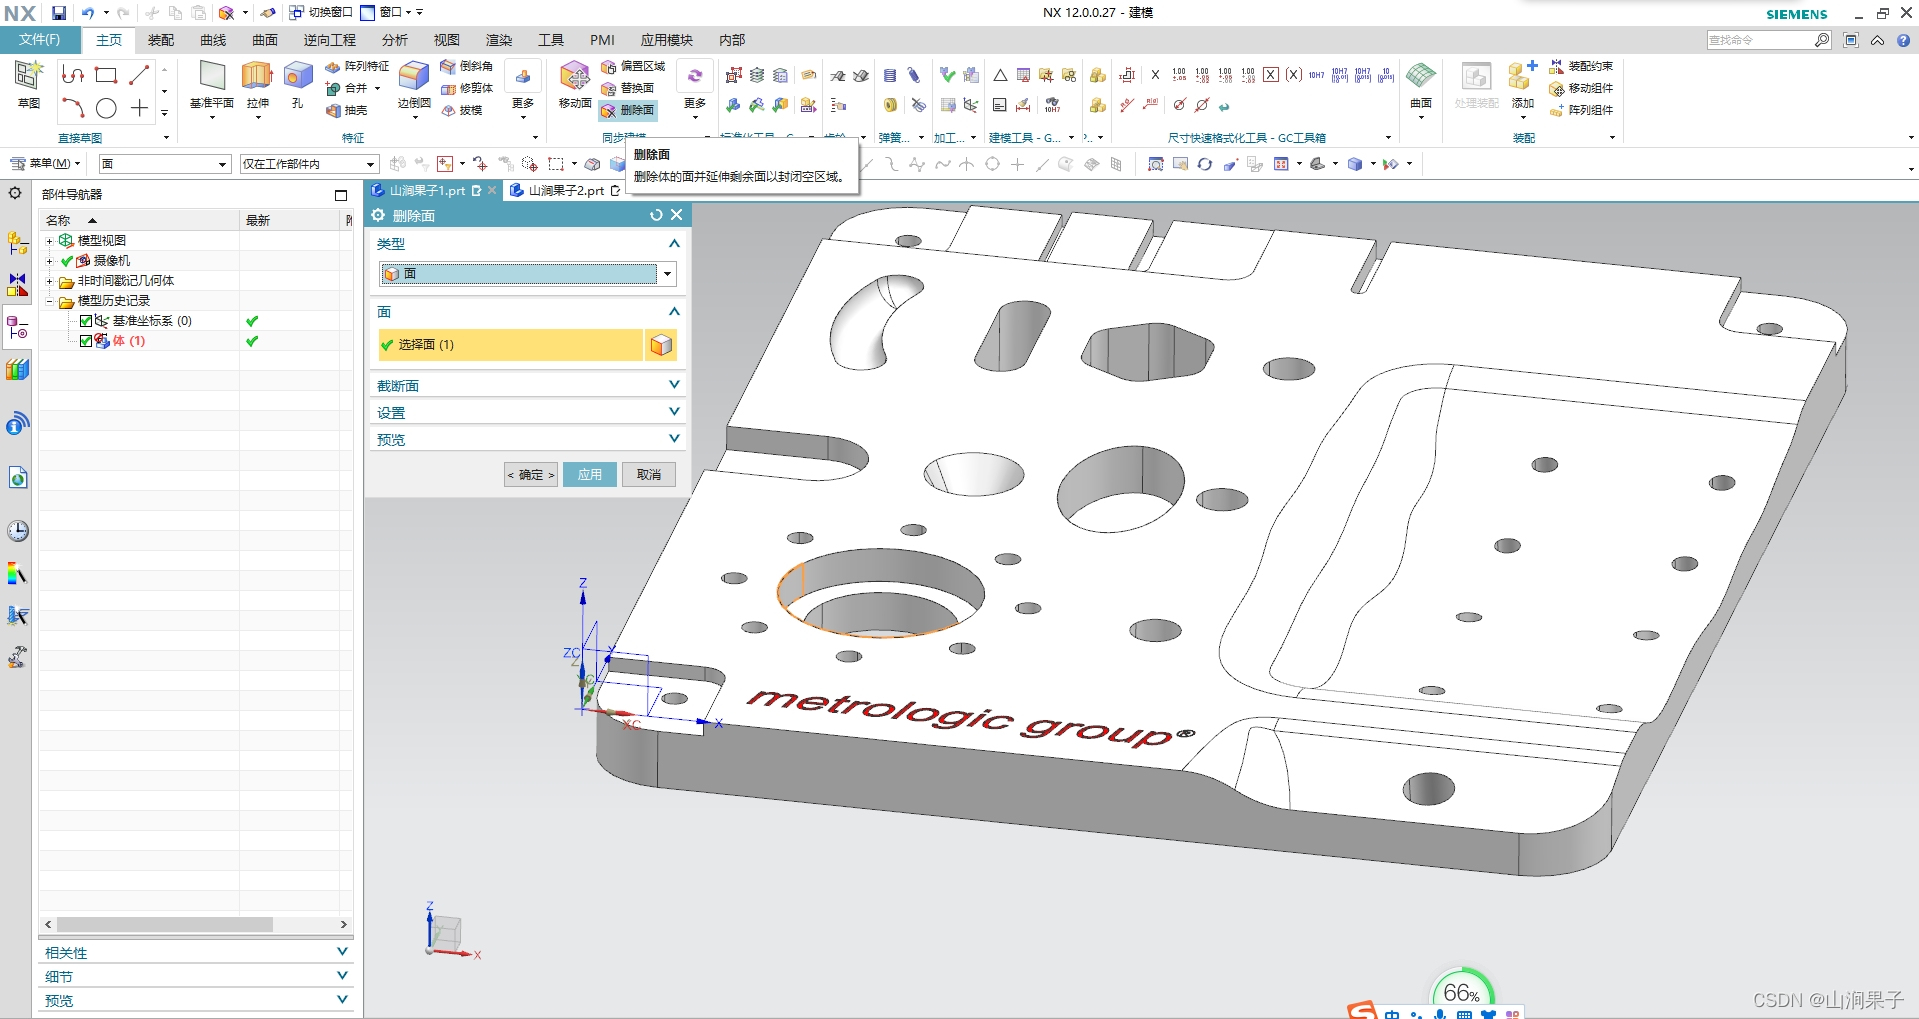Screen dimensions: 1919x1019
Task: Open the history clock sidebar tab
Action: pos(17,531)
